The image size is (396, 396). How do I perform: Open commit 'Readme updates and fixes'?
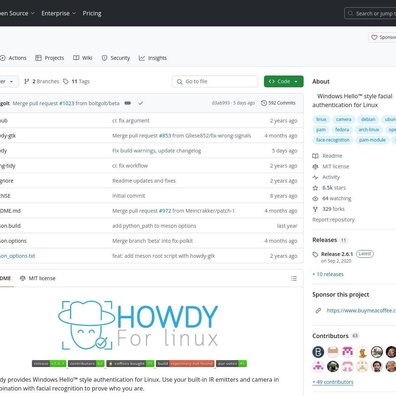[x=144, y=181]
